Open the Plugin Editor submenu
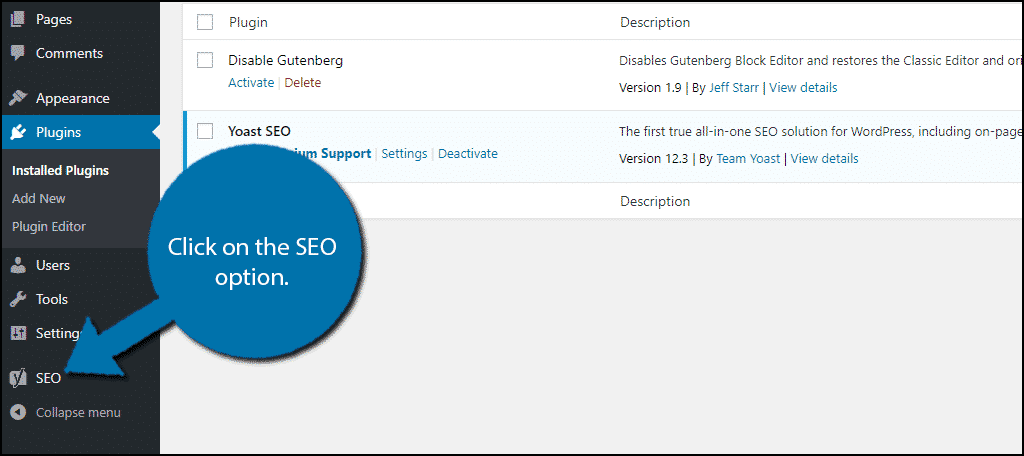The image size is (1024, 456). [49, 227]
